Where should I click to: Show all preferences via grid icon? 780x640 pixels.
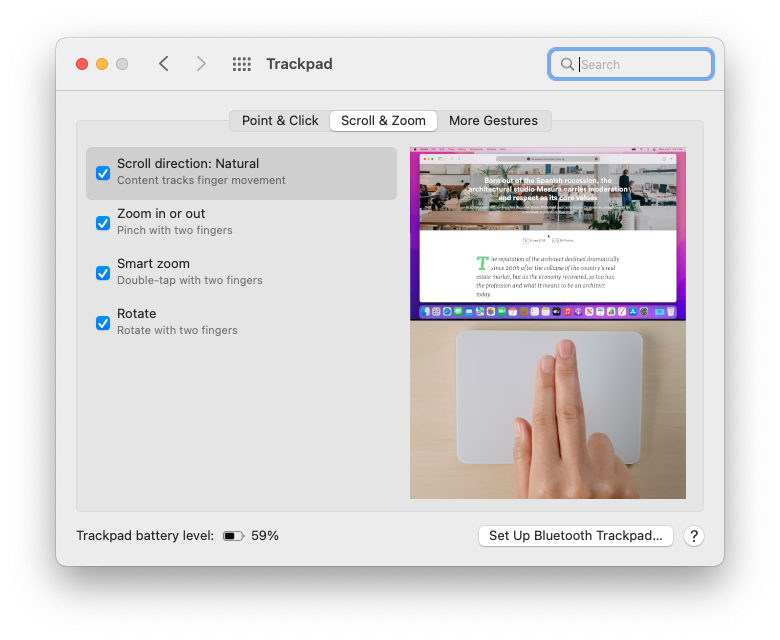tap(242, 64)
